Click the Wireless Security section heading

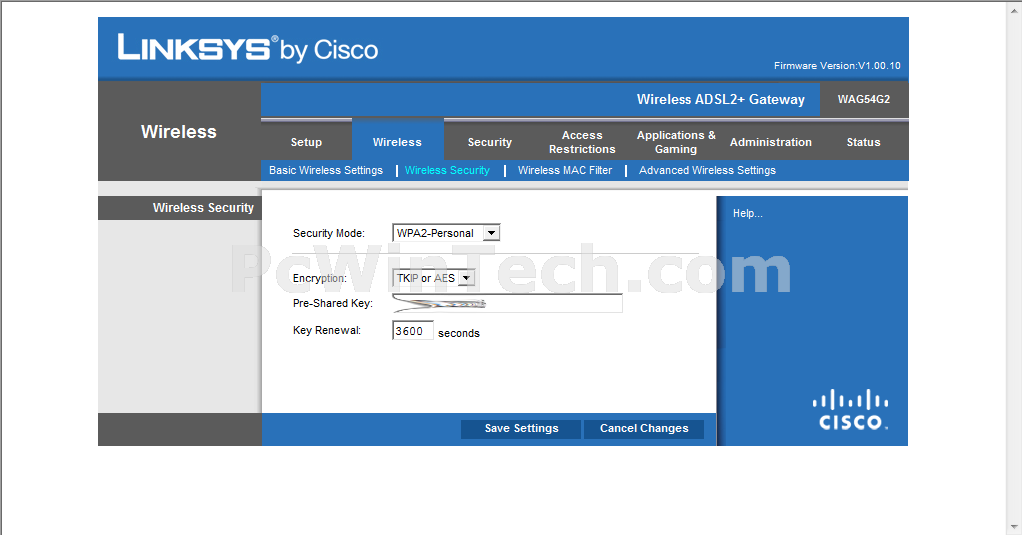click(x=203, y=207)
